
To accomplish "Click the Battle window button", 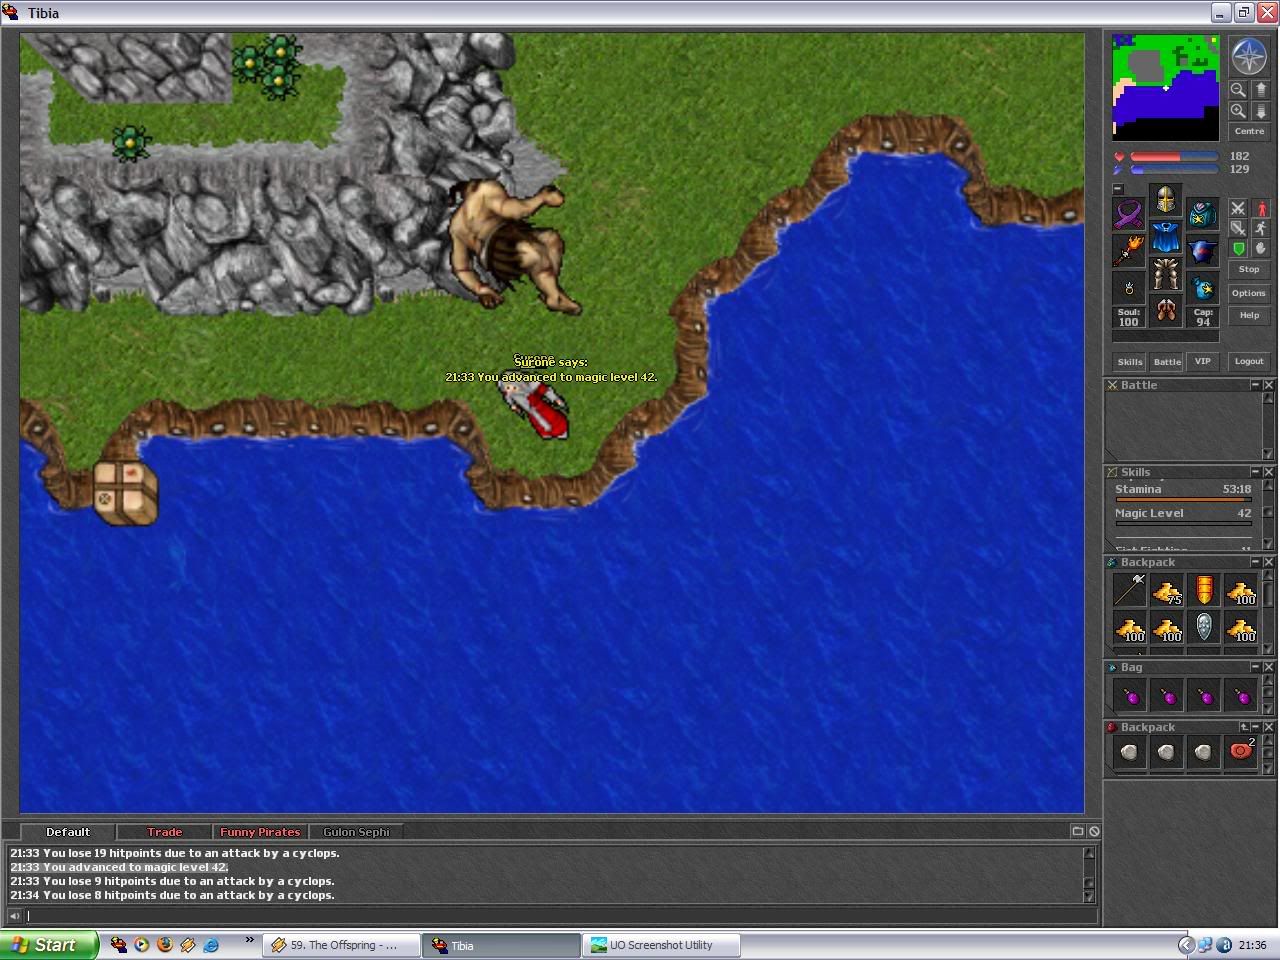I will click(1167, 362).
